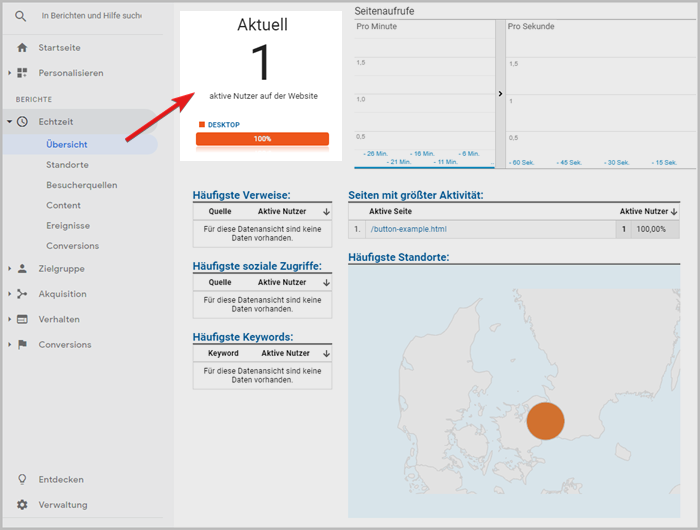Click Quelle header in soziale Zugriffe

(220, 282)
